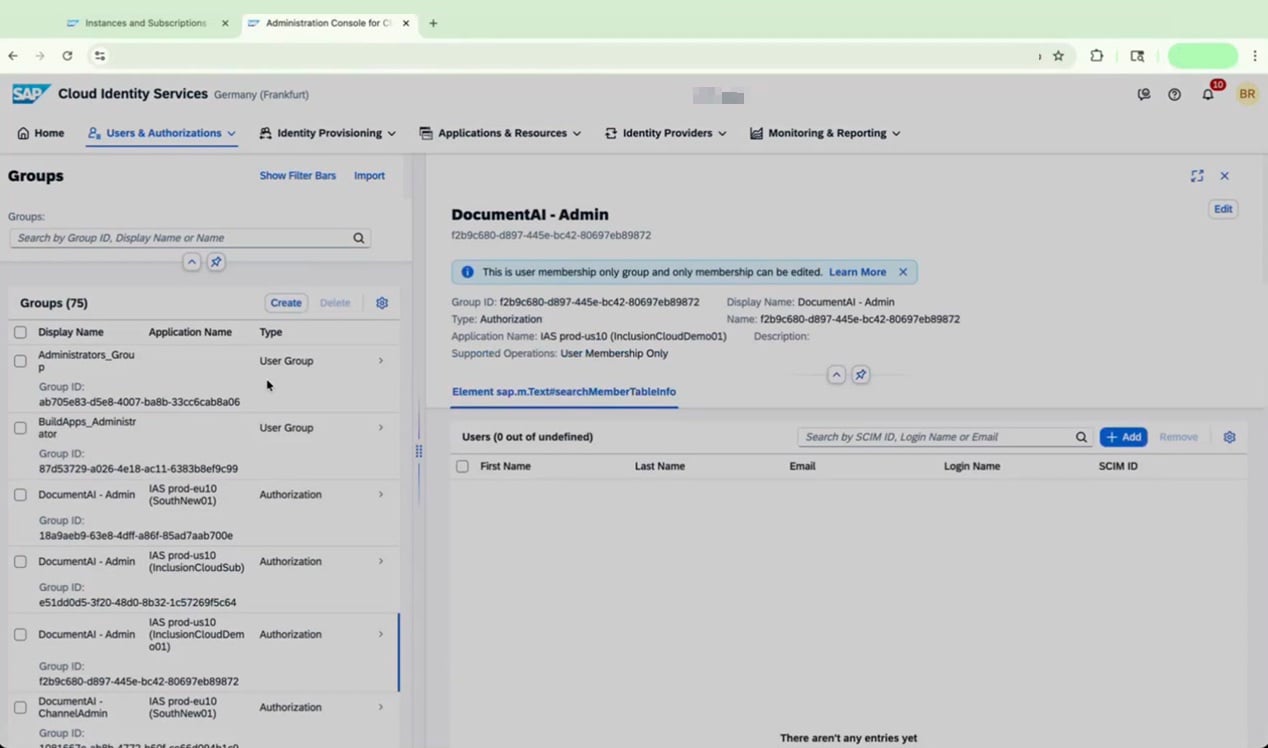Open the users table settings gear
Image resolution: width=1268 pixels, height=748 pixels.
pyautogui.click(x=1230, y=437)
